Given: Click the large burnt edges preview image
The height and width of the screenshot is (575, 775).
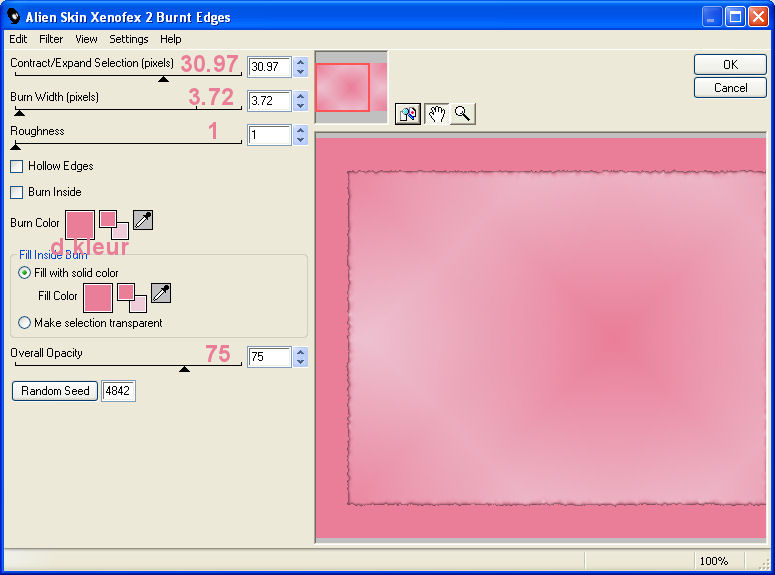Looking at the screenshot, I should [x=541, y=338].
